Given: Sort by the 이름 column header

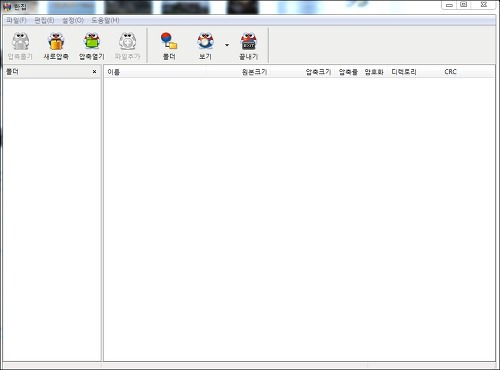Looking at the screenshot, I should click(x=155, y=72).
